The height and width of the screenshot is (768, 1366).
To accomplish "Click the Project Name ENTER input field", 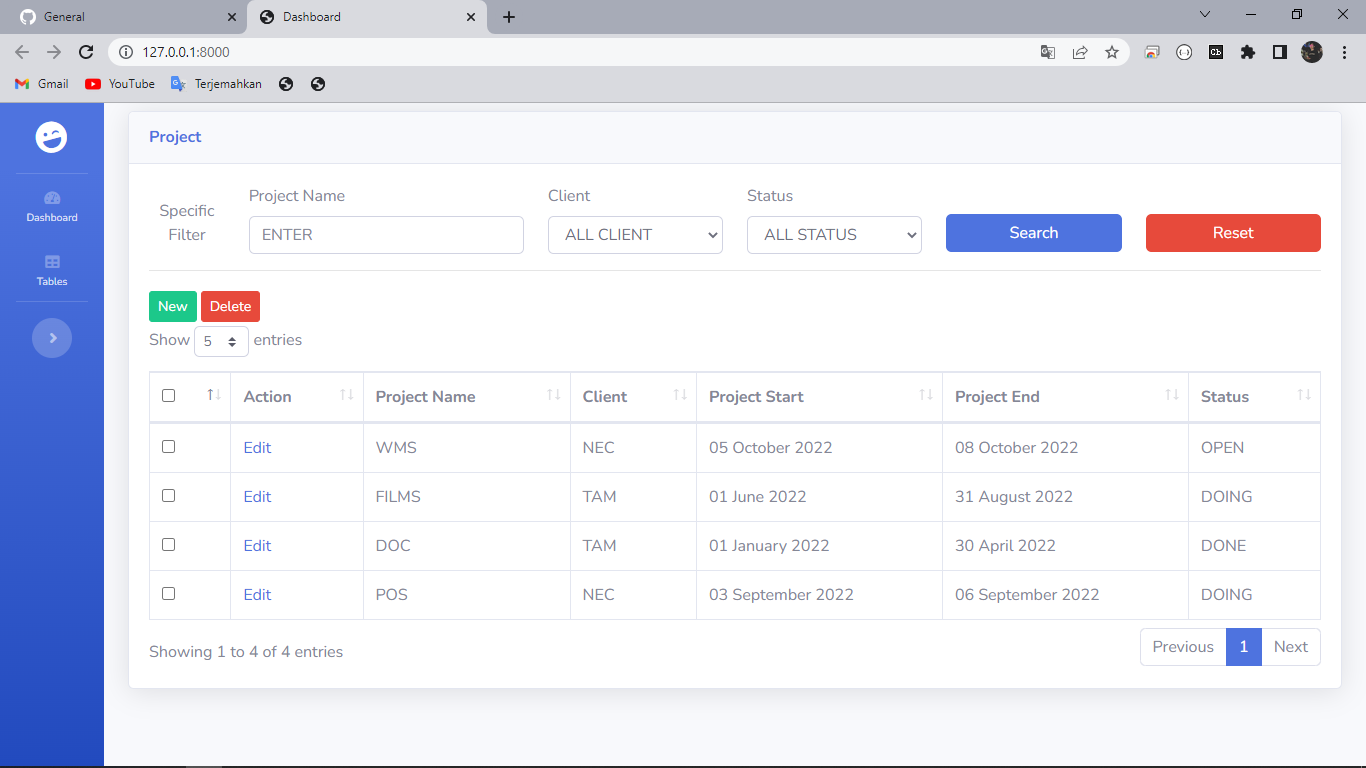I will click(386, 234).
